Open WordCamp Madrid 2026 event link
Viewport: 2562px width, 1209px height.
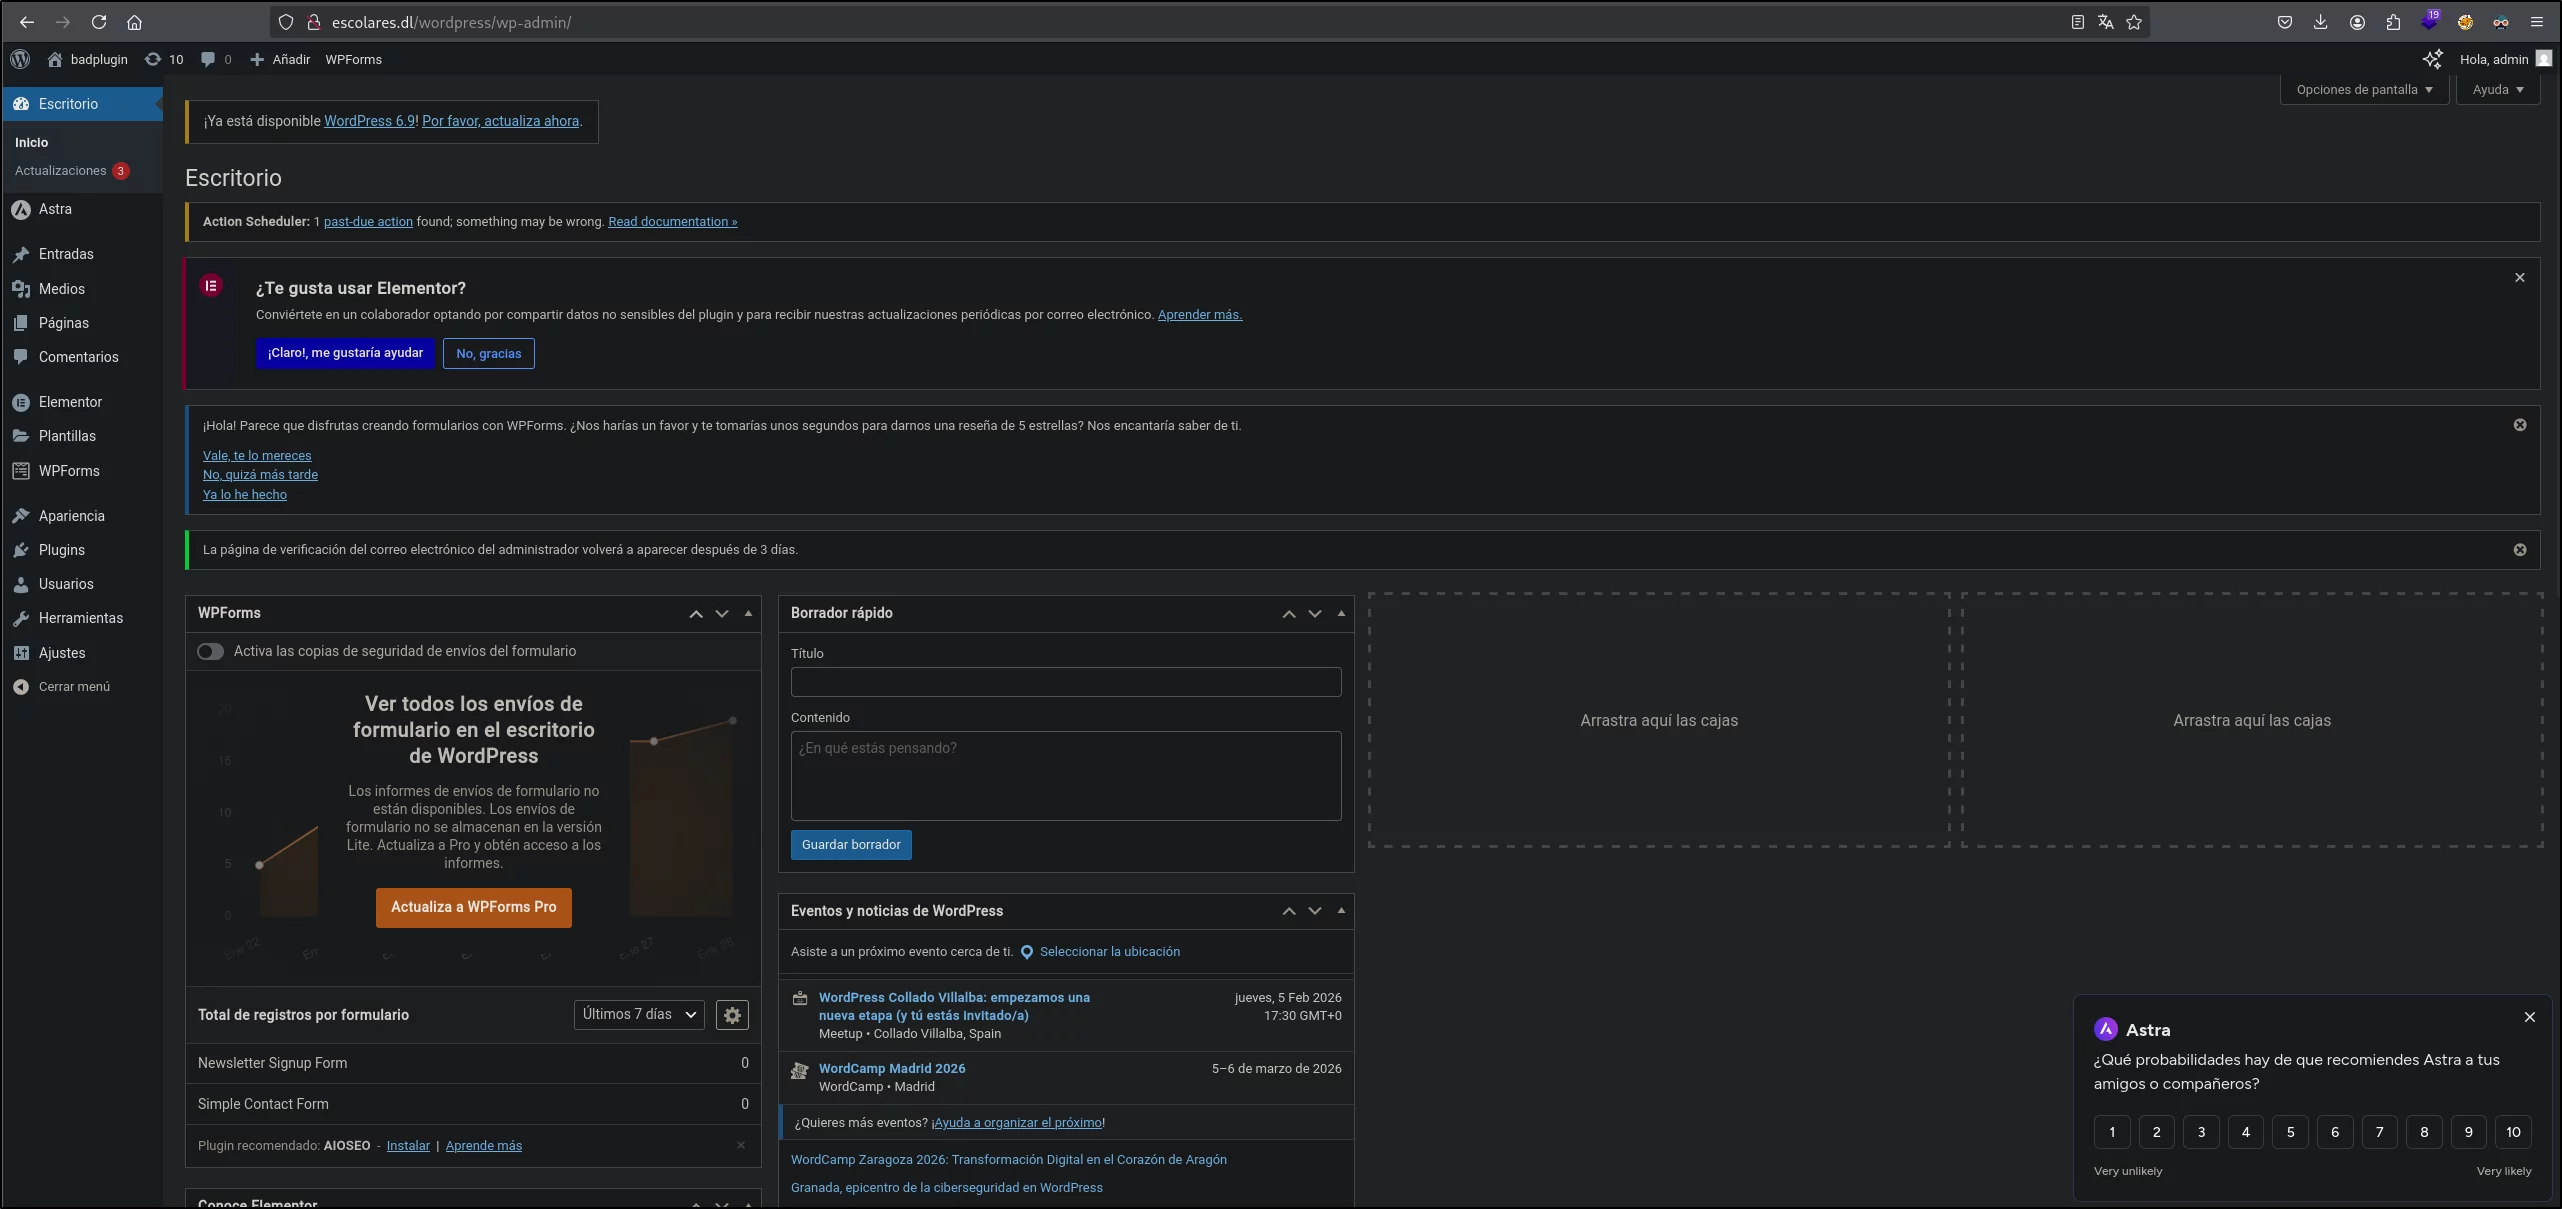click(892, 1068)
